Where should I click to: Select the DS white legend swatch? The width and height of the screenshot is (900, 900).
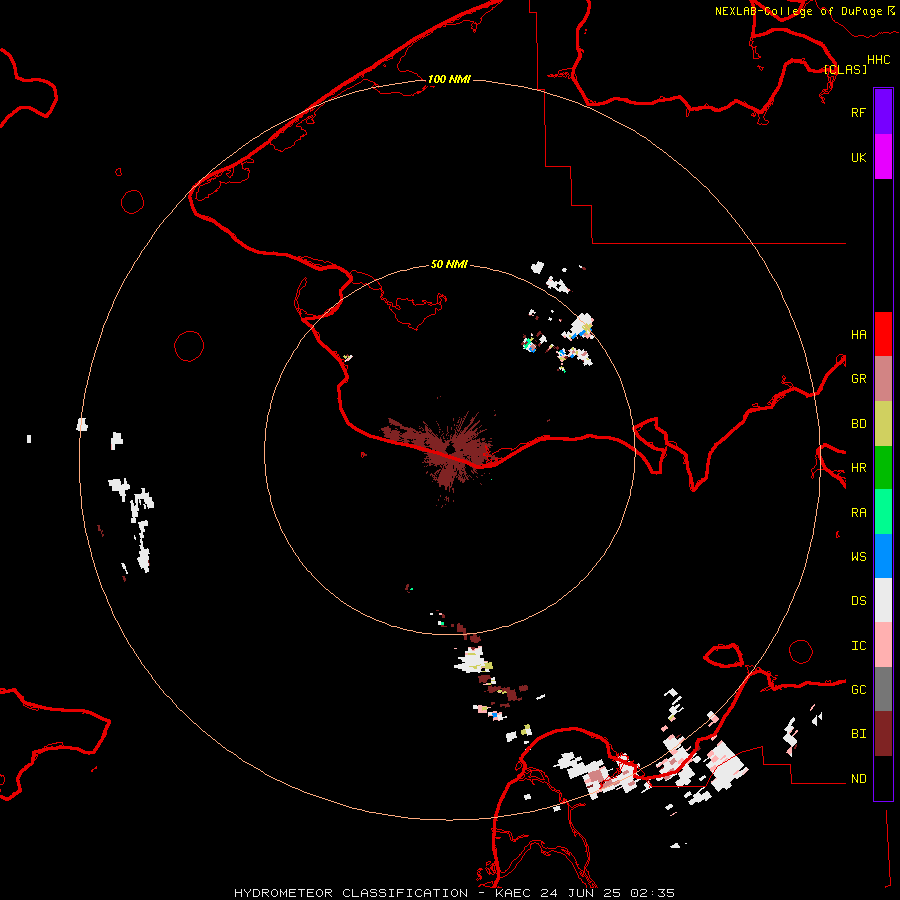(883, 600)
